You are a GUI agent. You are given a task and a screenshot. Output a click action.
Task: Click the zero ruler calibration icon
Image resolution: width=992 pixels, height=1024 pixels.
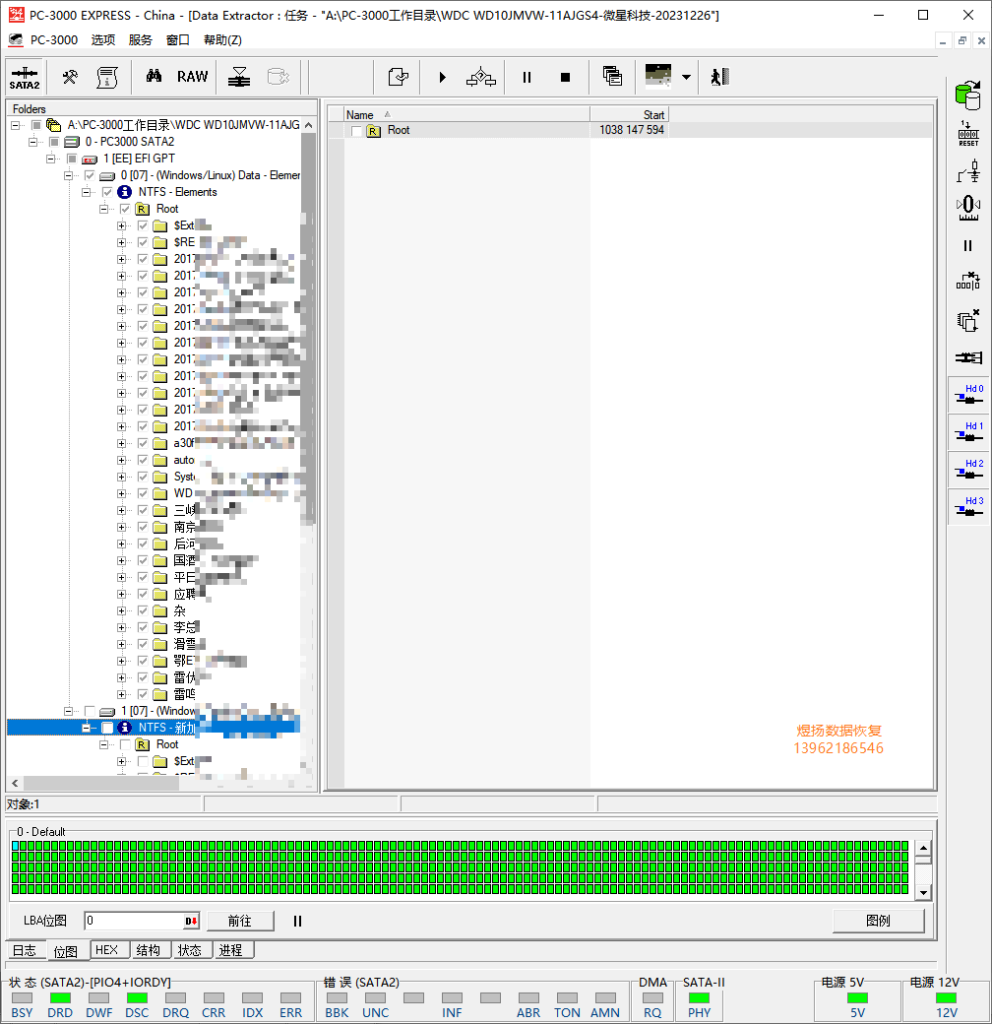point(968,208)
